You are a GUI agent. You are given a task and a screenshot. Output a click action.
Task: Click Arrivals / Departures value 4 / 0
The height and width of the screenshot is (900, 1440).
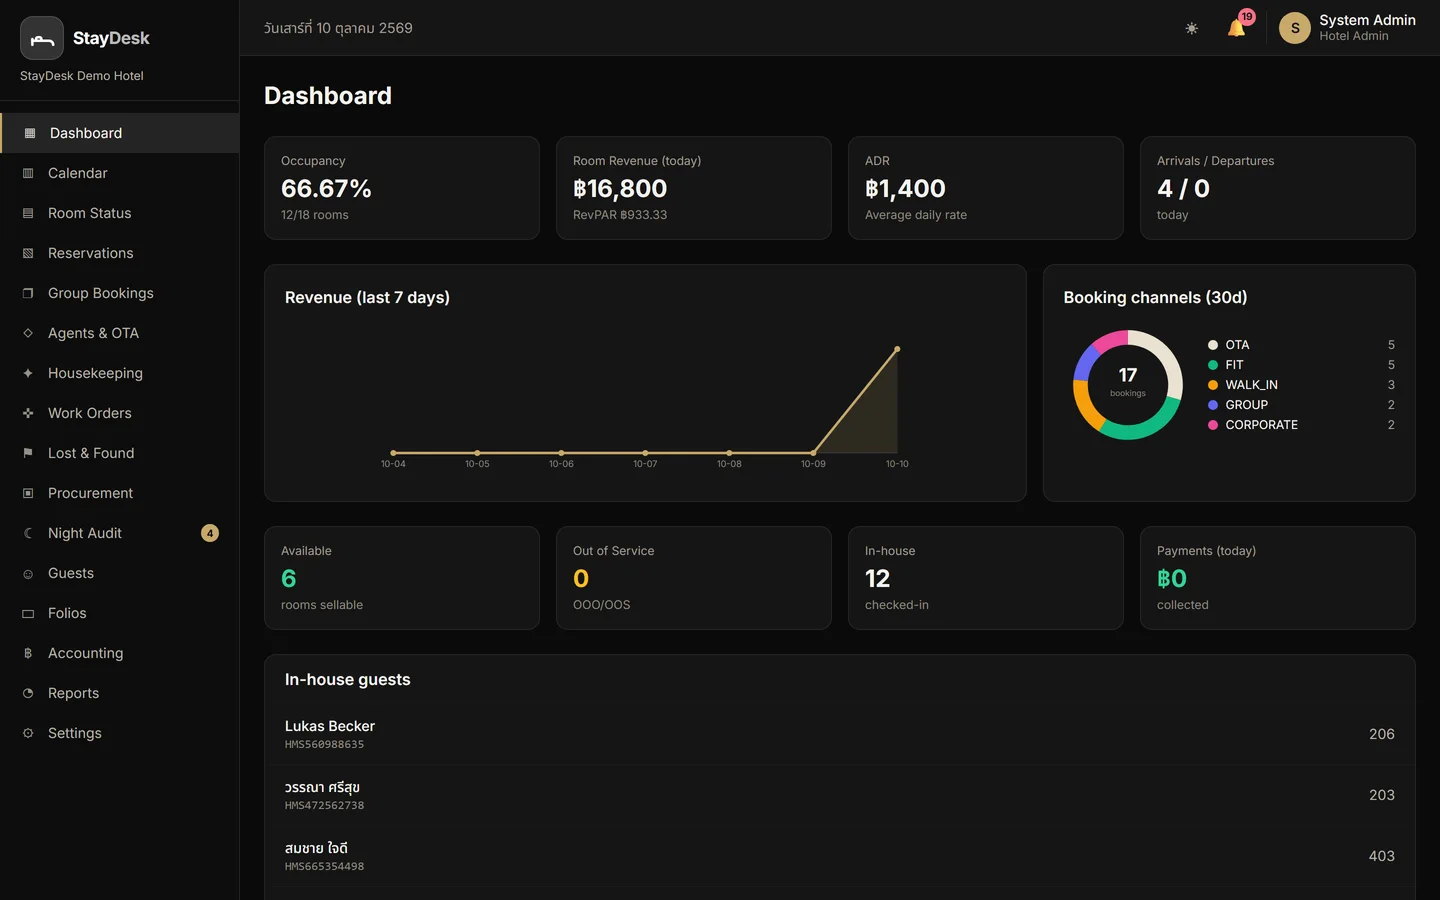(1183, 188)
